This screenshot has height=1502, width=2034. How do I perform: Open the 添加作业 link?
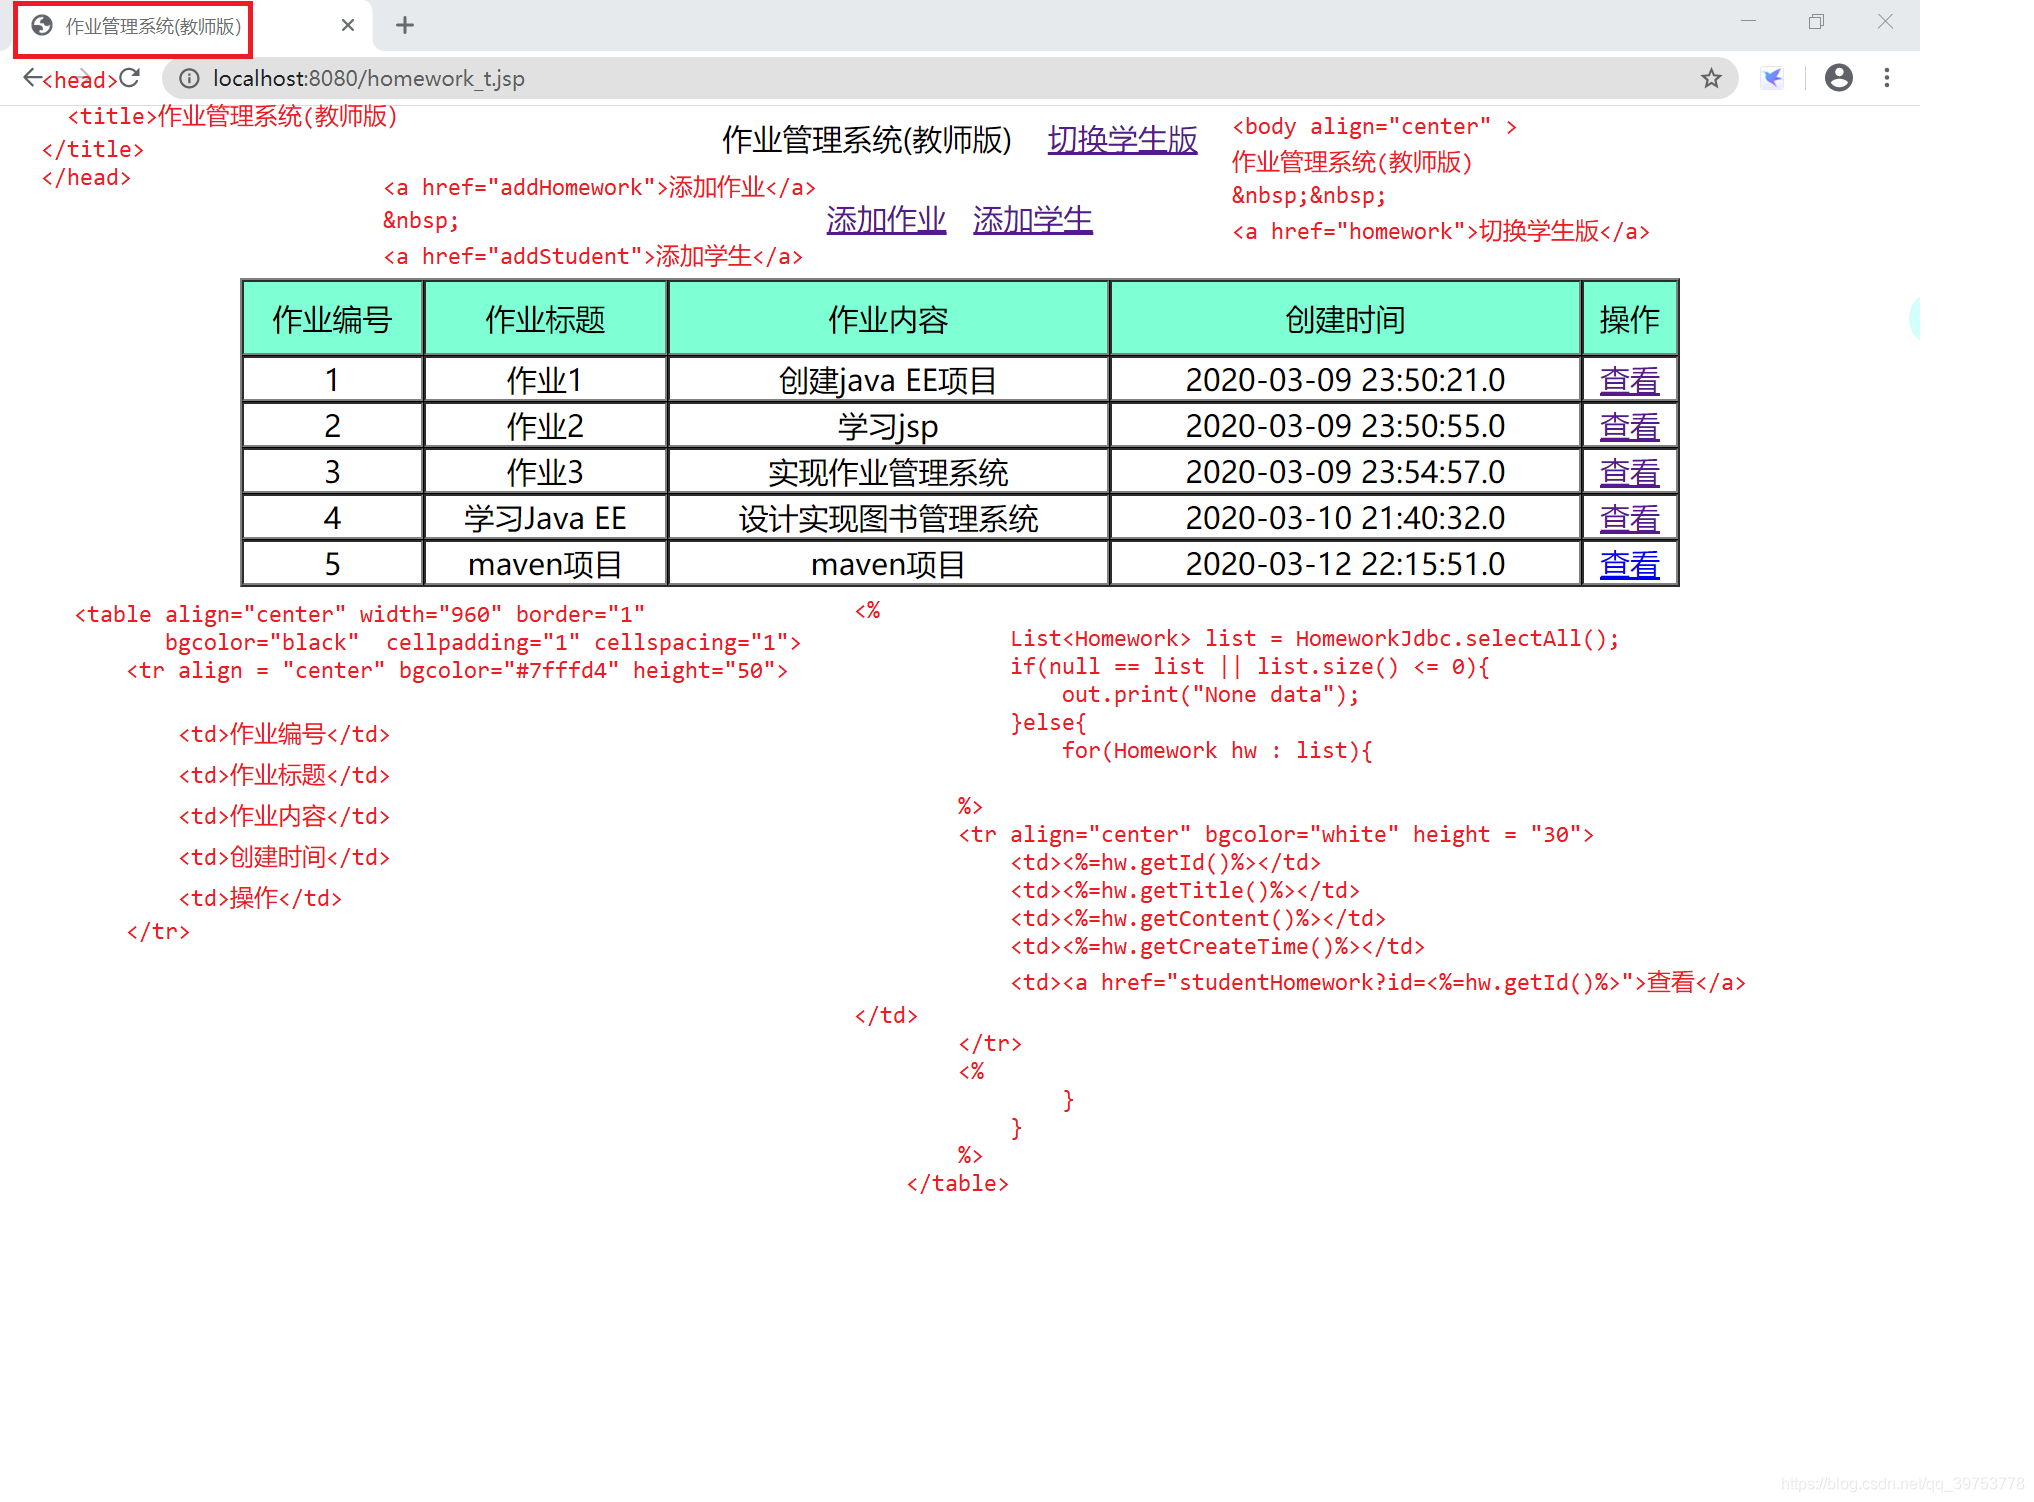[886, 220]
